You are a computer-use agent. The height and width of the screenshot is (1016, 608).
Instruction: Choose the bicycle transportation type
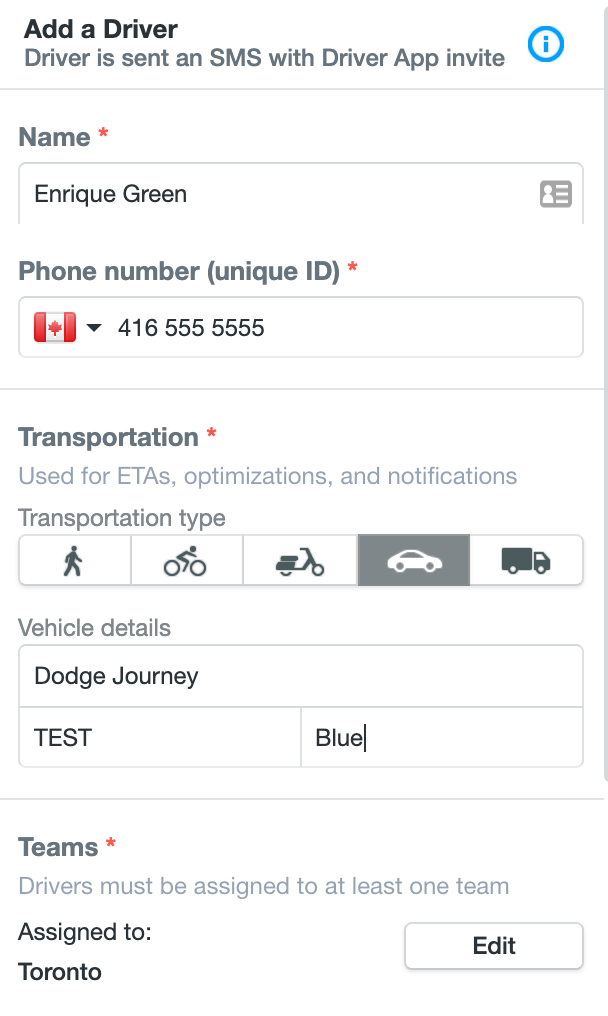point(187,560)
